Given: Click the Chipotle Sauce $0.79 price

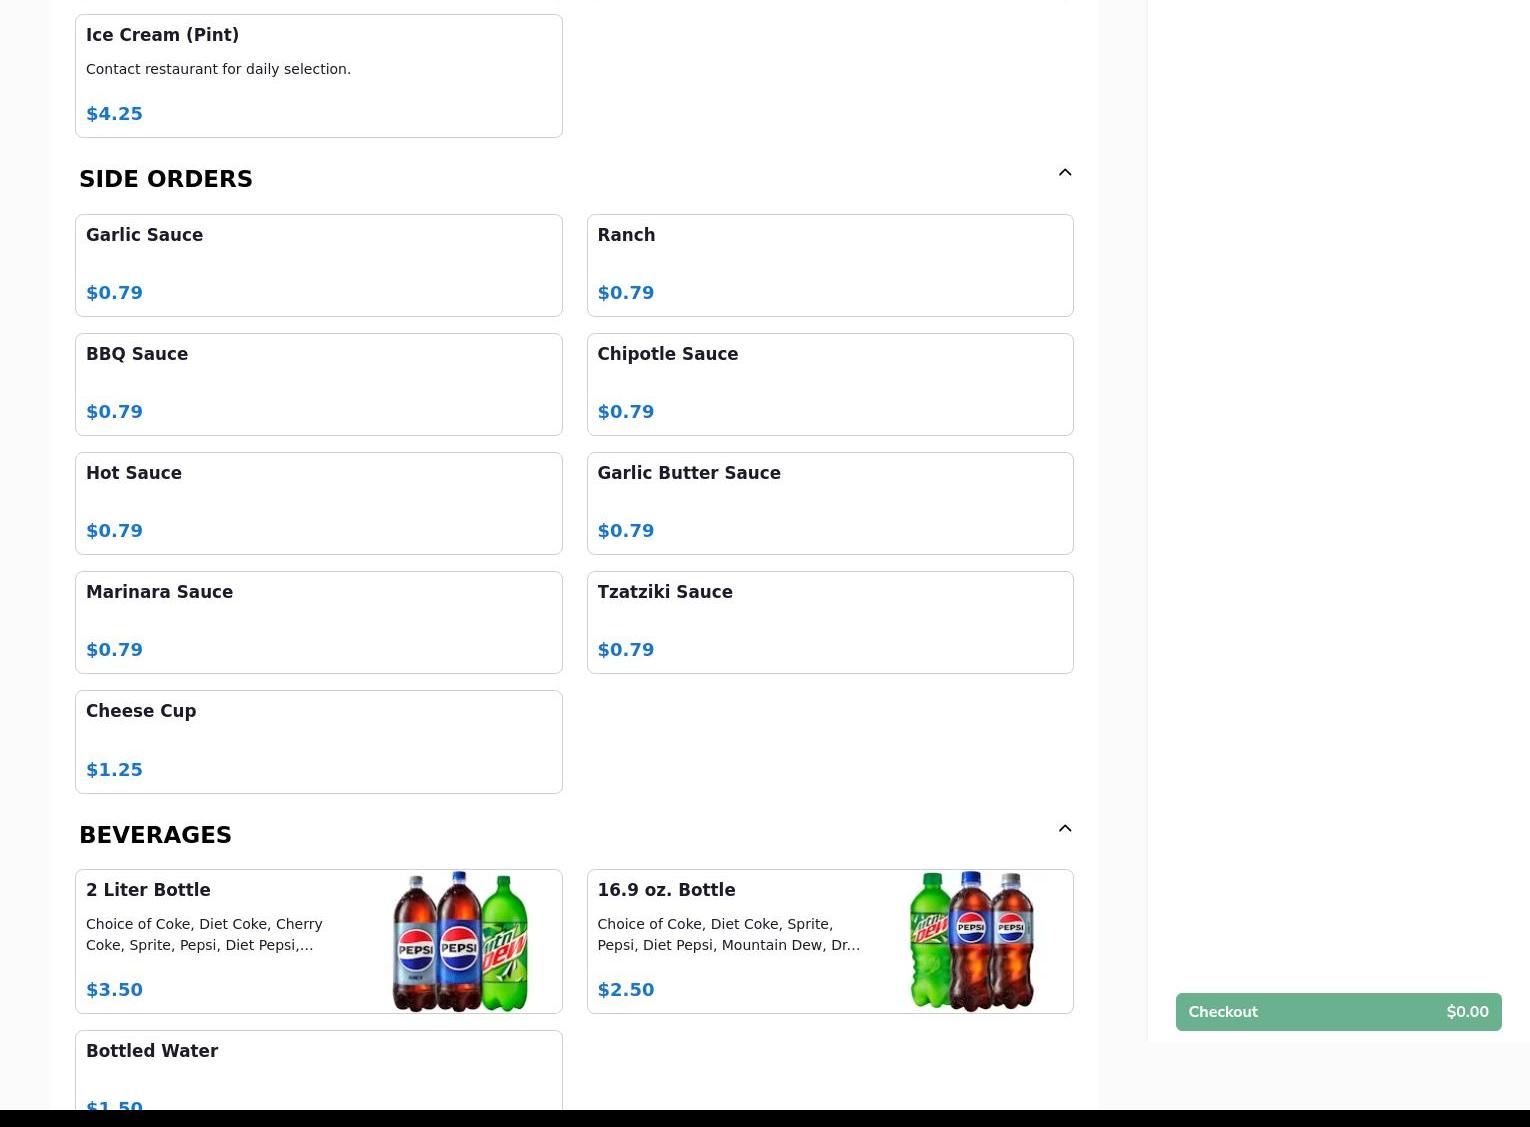Looking at the screenshot, I should point(626,412).
